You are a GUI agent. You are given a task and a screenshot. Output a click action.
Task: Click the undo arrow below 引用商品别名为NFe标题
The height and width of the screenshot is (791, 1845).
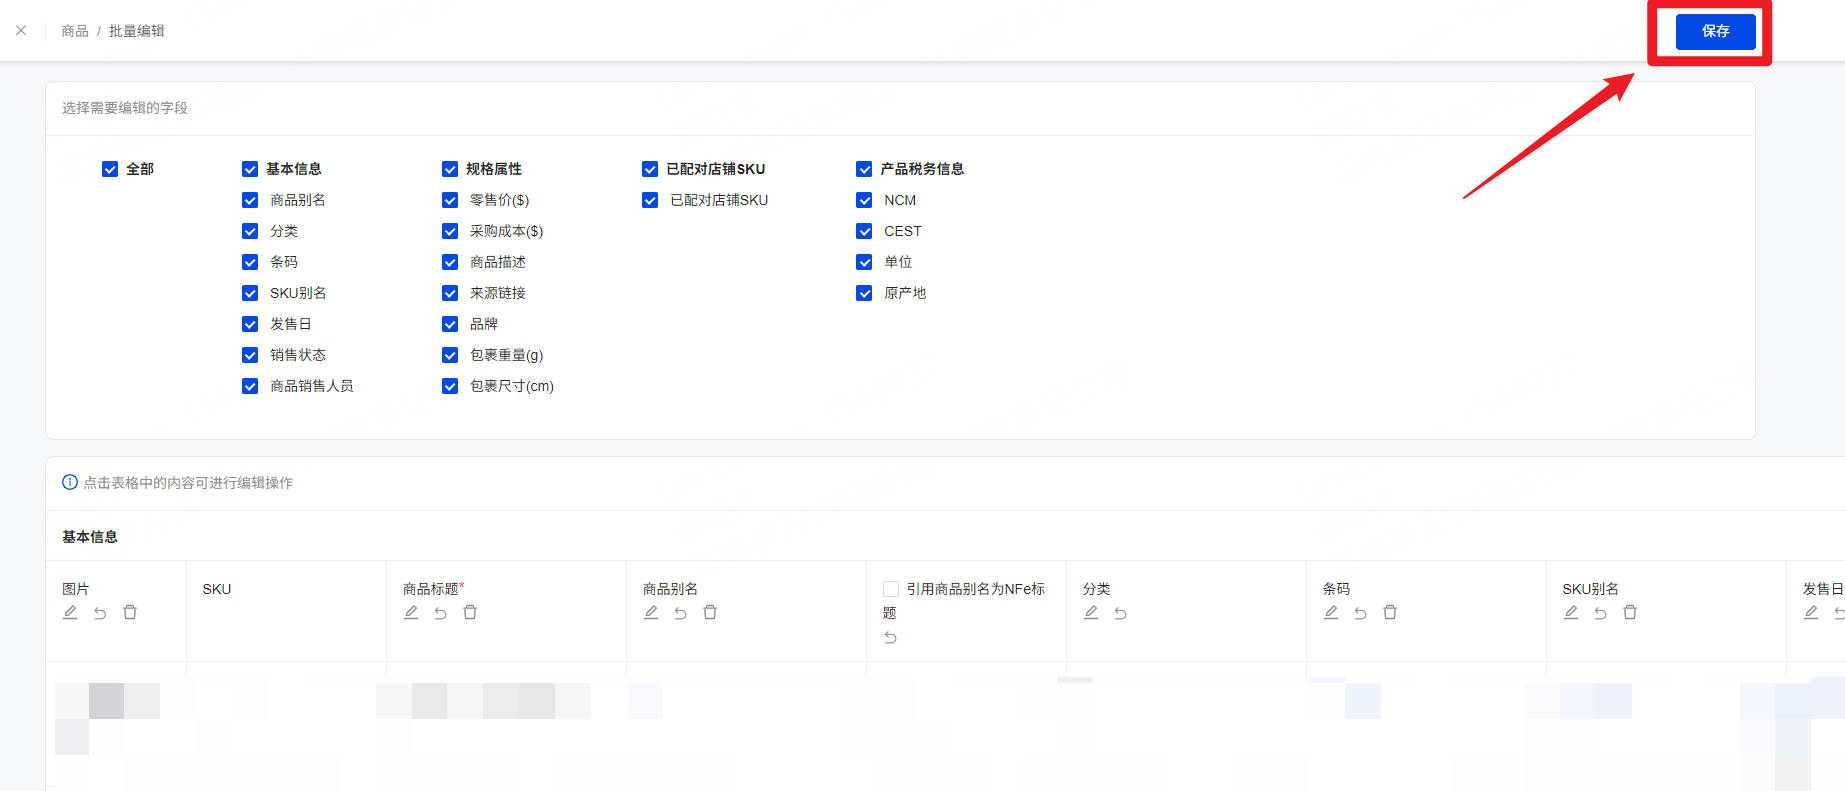pos(890,637)
